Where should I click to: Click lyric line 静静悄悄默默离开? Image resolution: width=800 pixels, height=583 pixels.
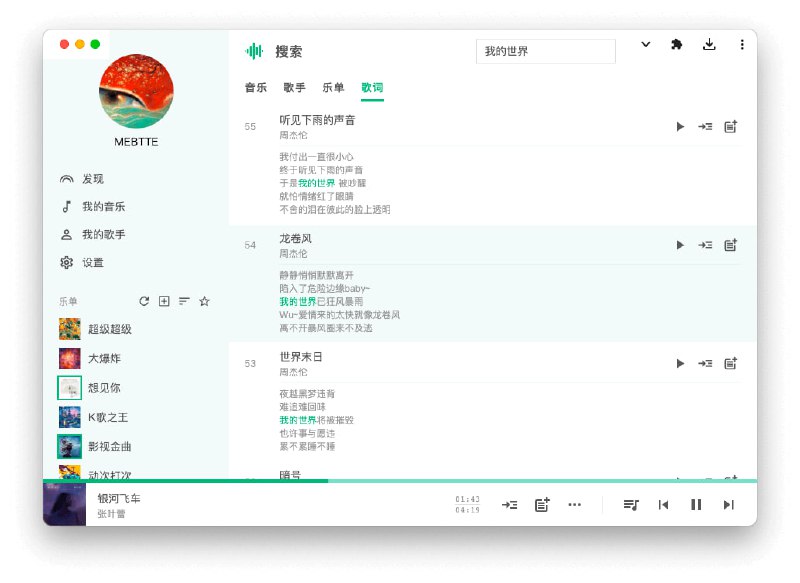click(x=316, y=275)
